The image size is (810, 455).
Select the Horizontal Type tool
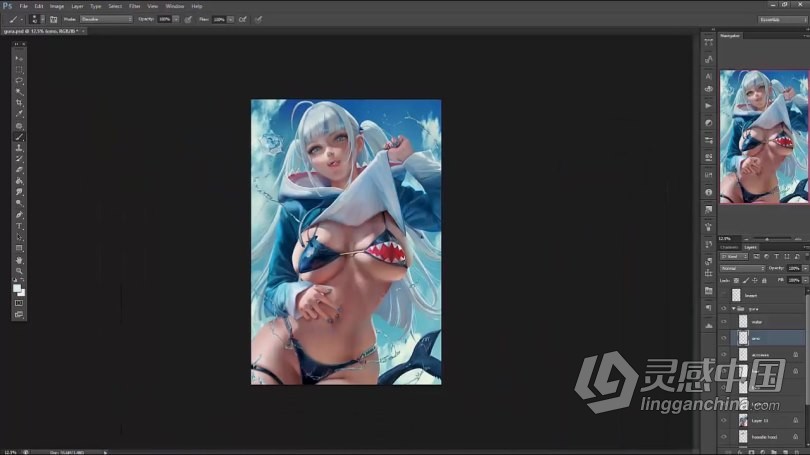pos(19,226)
